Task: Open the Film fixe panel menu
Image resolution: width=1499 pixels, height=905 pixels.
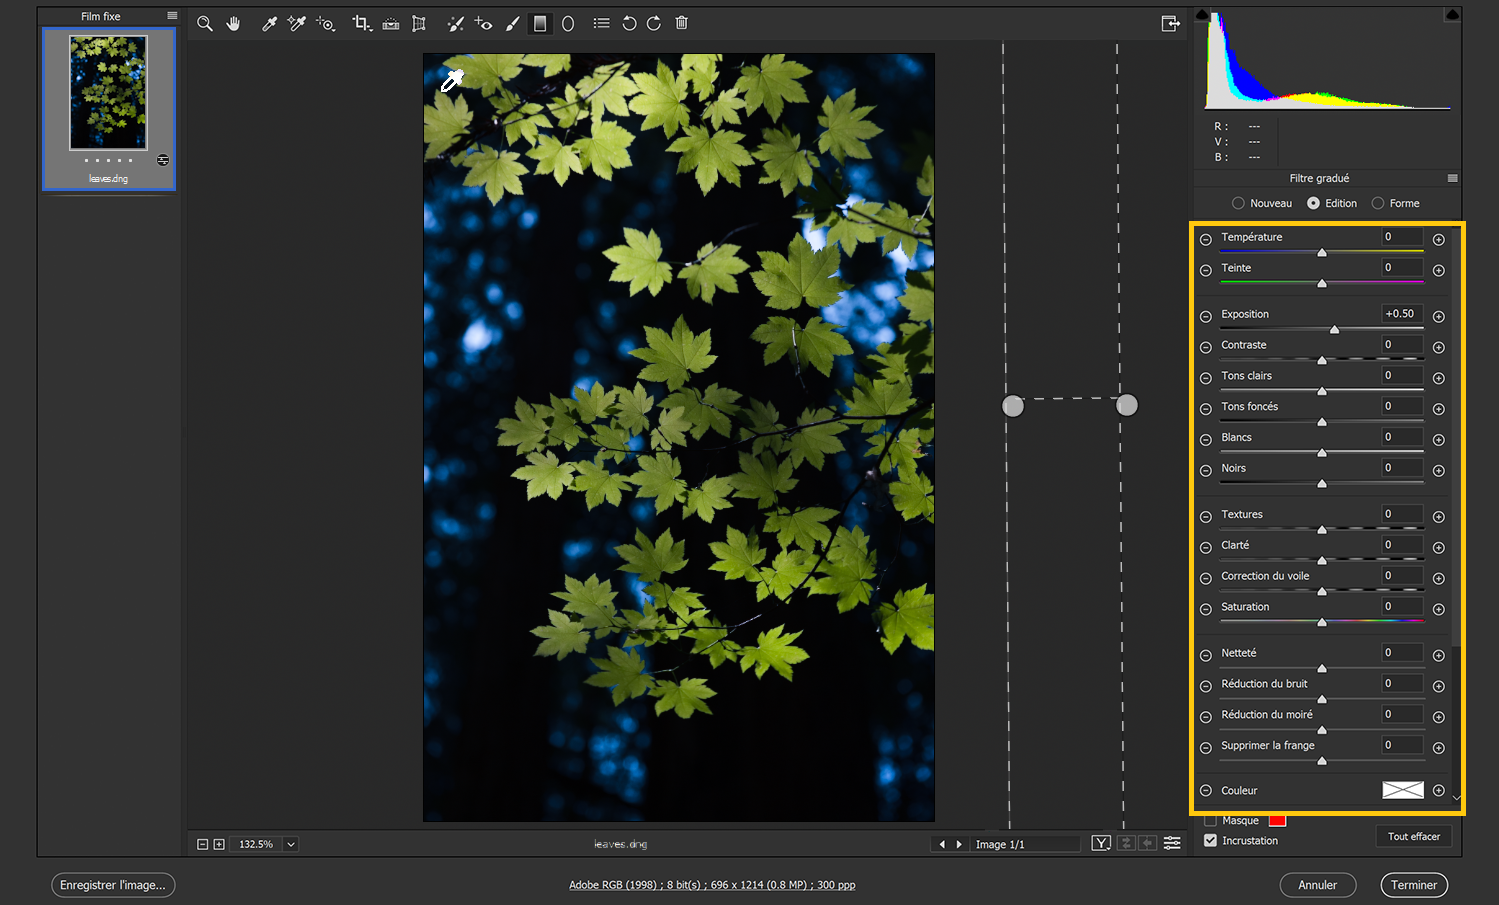Action: coord(172,16)
